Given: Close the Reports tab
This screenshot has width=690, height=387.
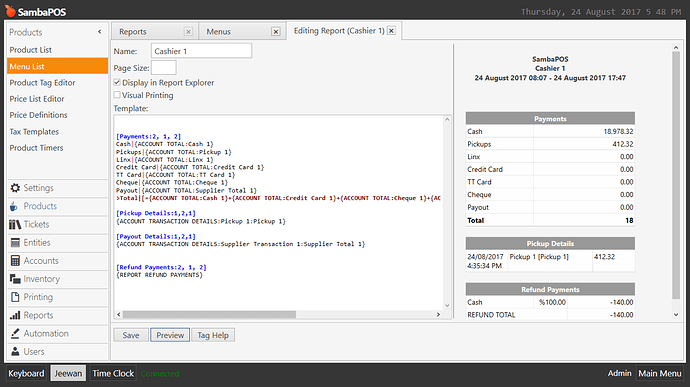Looking at the screenshot, I should pyautogui.click(x=188, y=32).
